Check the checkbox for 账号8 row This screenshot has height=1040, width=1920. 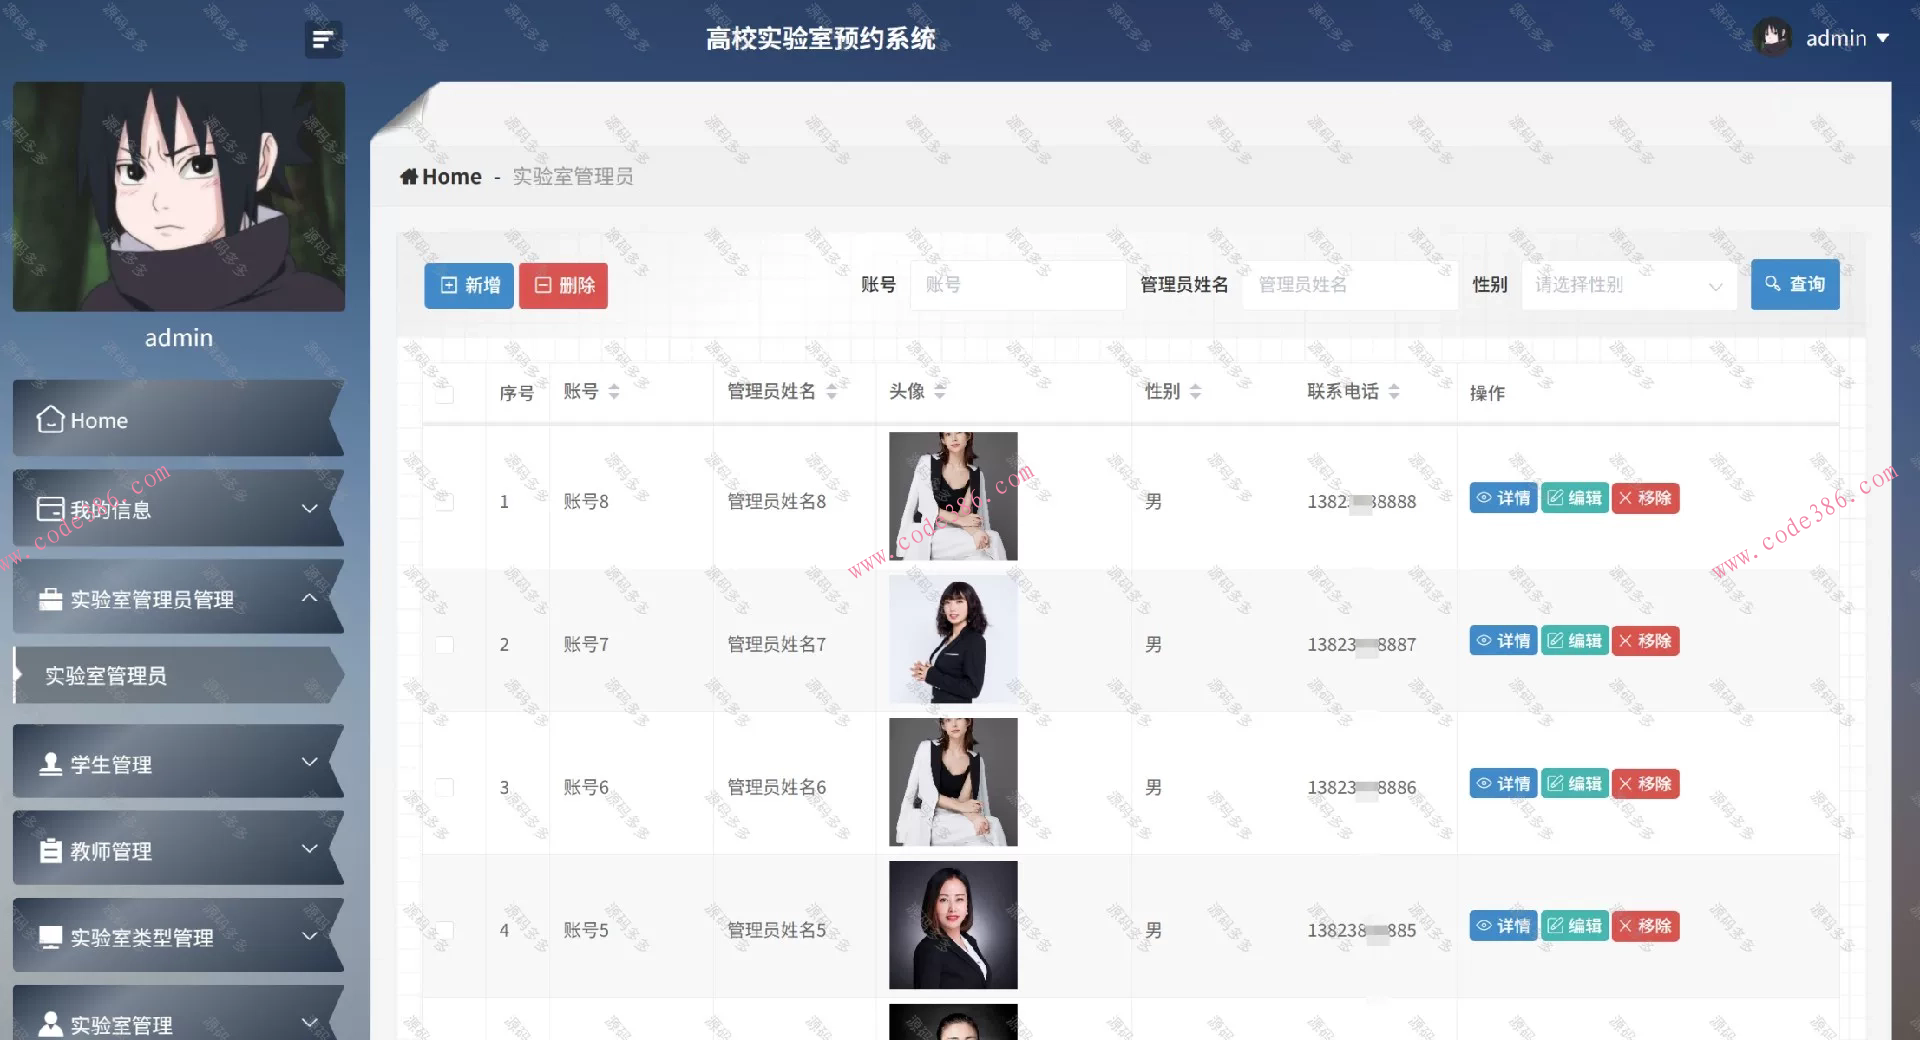[x=445, y=502]
